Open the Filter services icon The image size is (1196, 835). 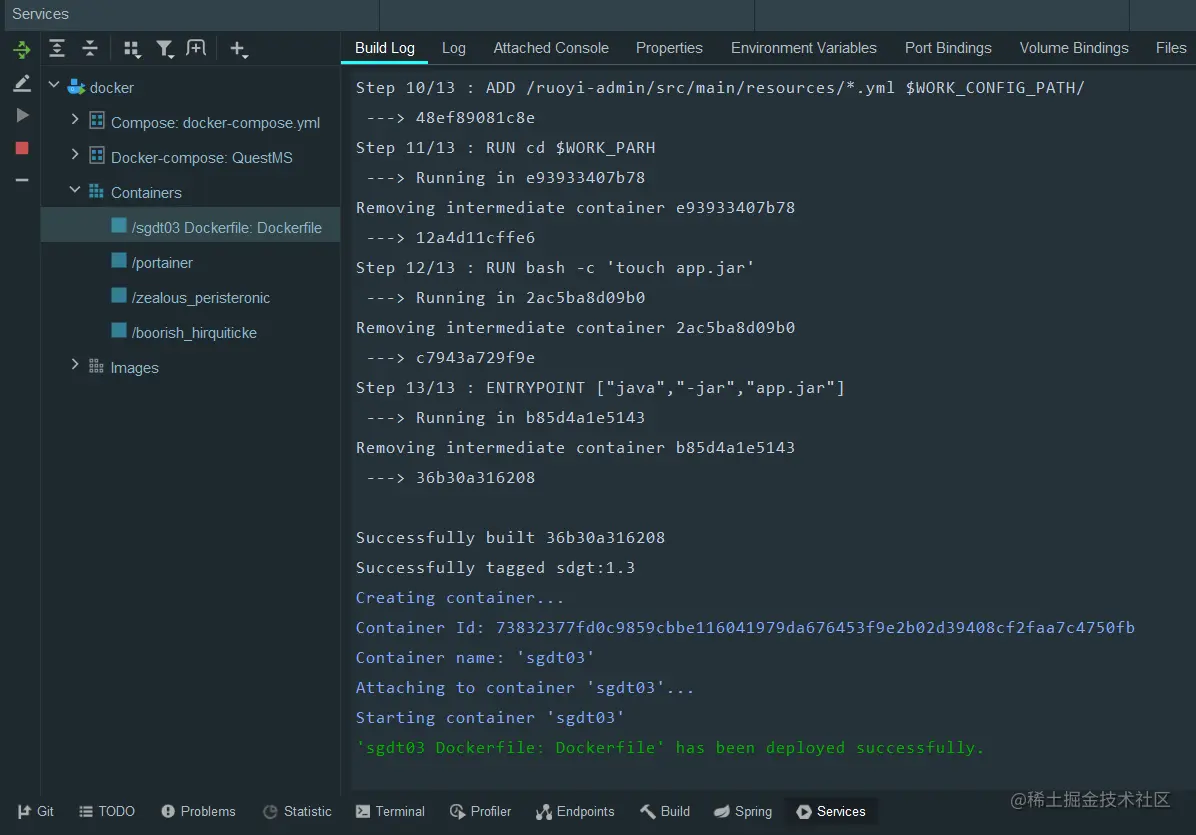[x=165, y=50]
